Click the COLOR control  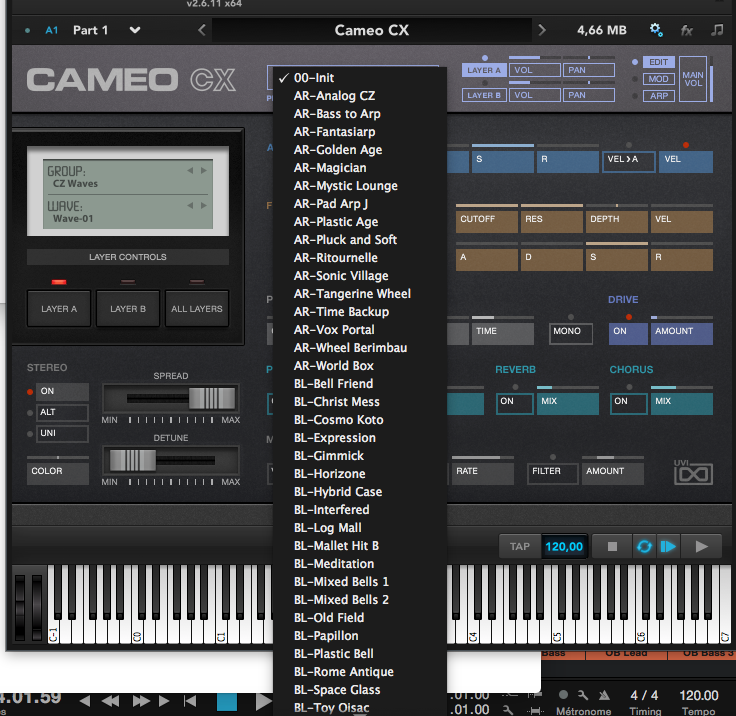pos(58,473)
